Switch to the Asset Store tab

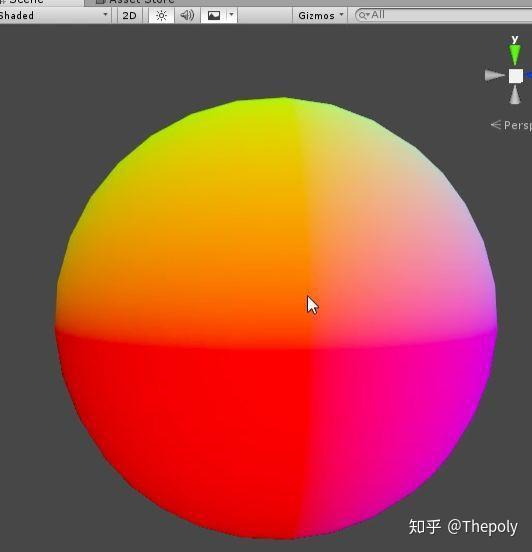click(x=136, y=2)
